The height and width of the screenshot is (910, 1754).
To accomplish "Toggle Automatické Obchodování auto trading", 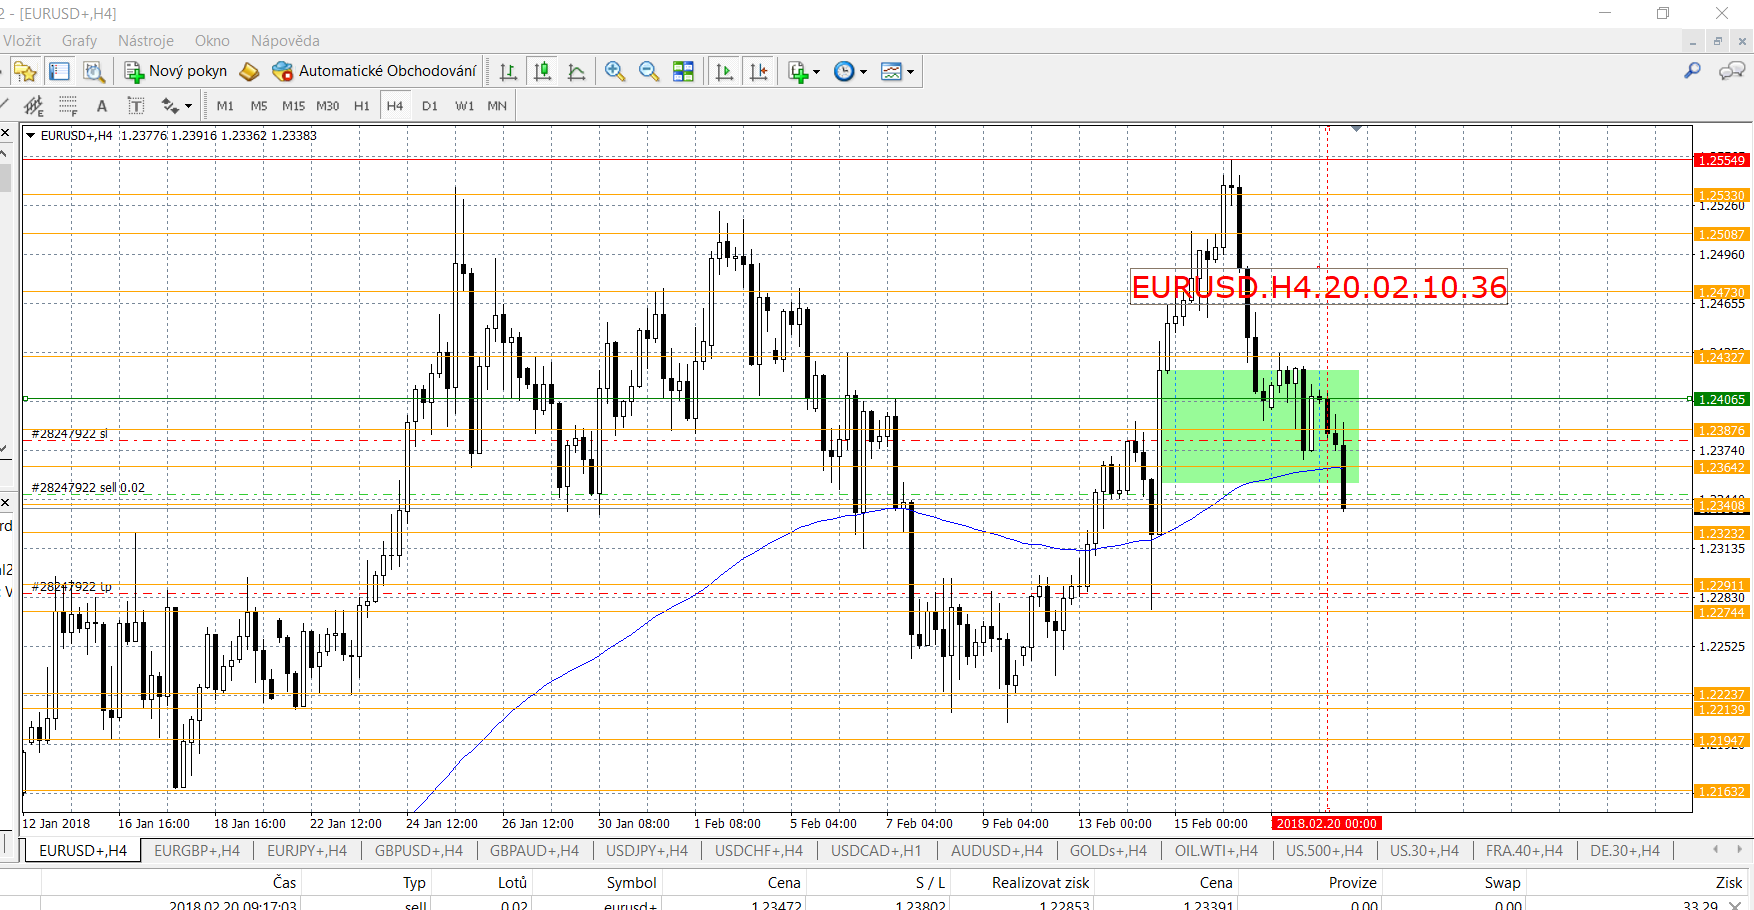I will click(x=375, y=71).
